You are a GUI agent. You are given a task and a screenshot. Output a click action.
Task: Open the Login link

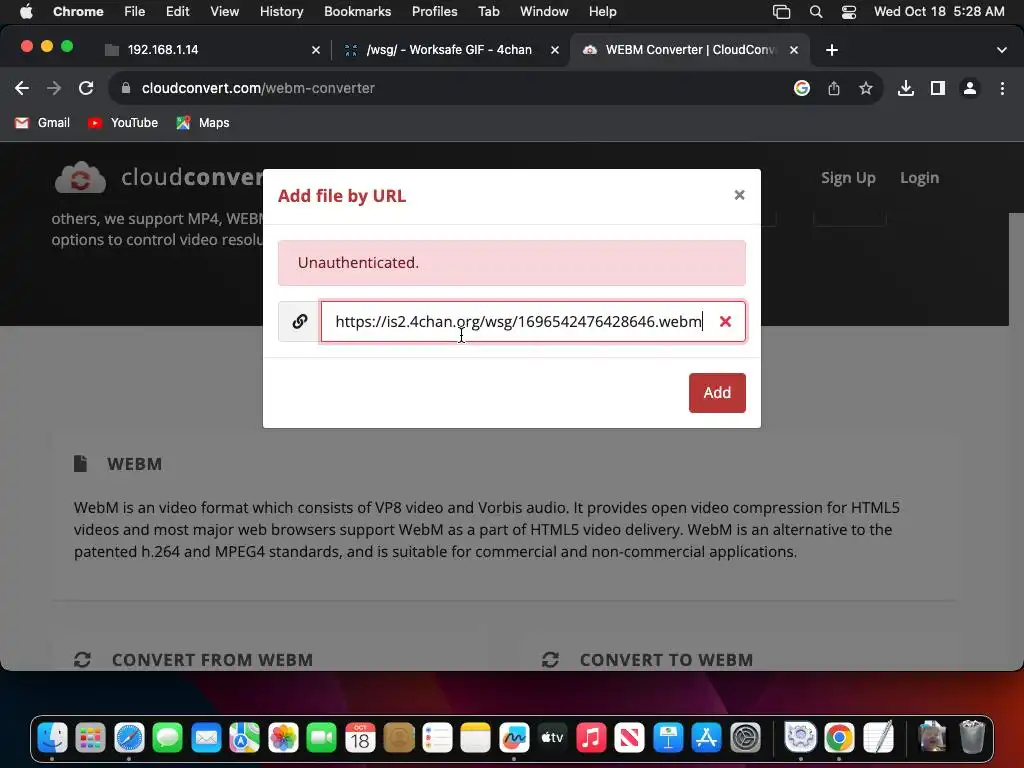919,178
